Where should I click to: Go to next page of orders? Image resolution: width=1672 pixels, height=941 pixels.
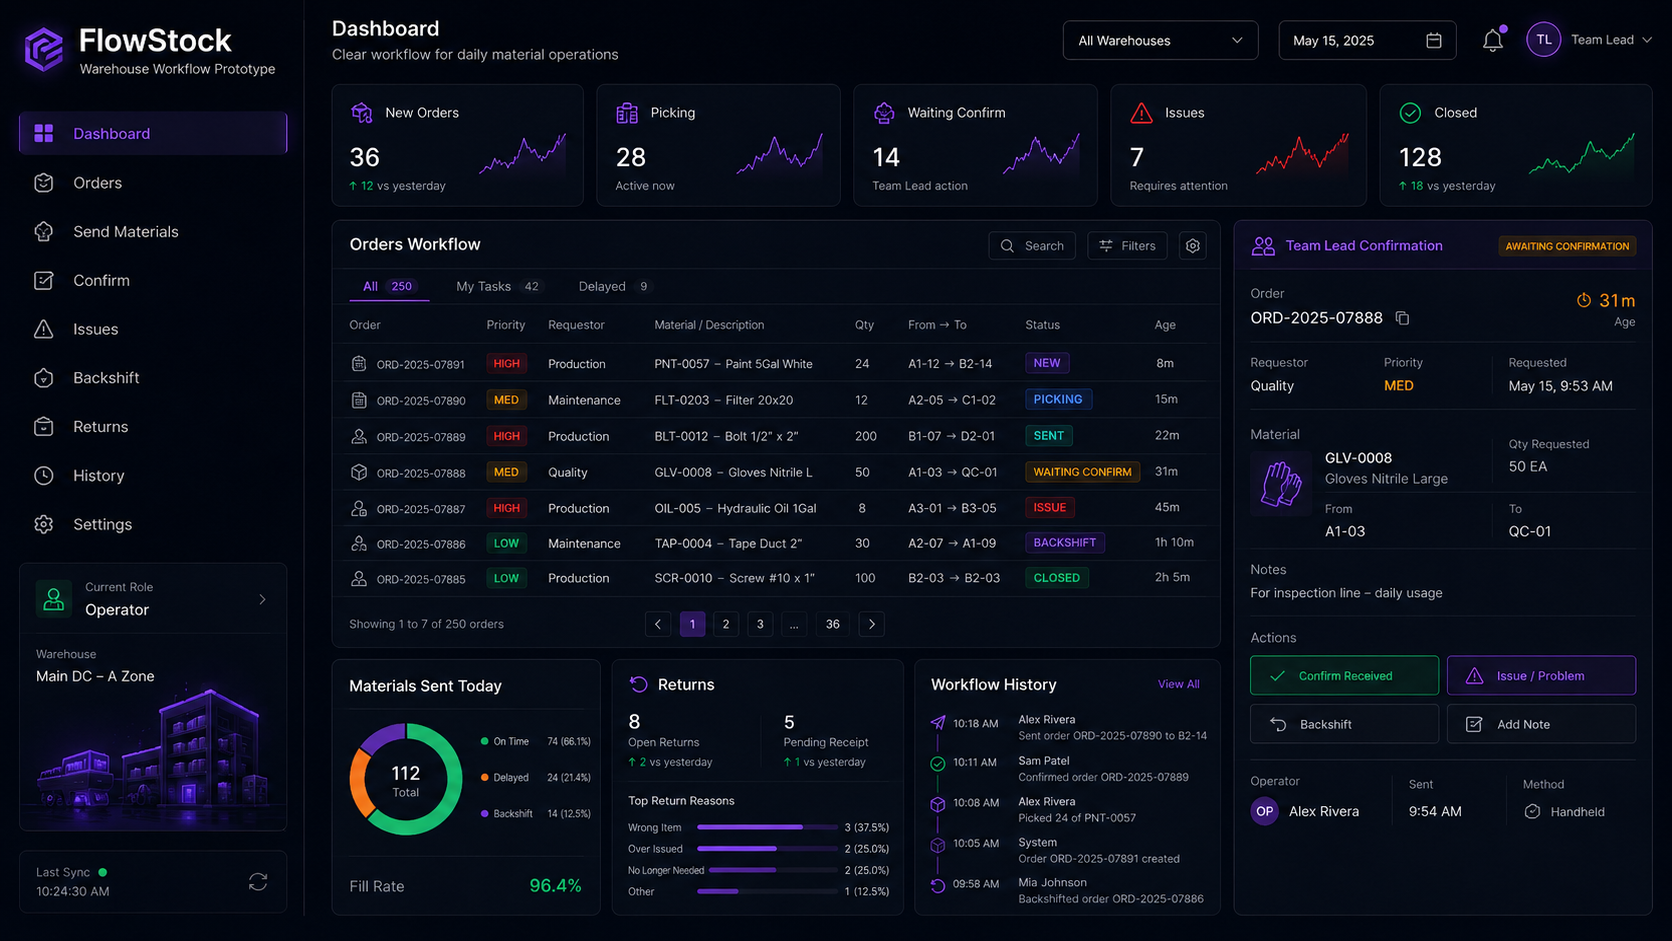pyautogui.click(x=872, y=624)
